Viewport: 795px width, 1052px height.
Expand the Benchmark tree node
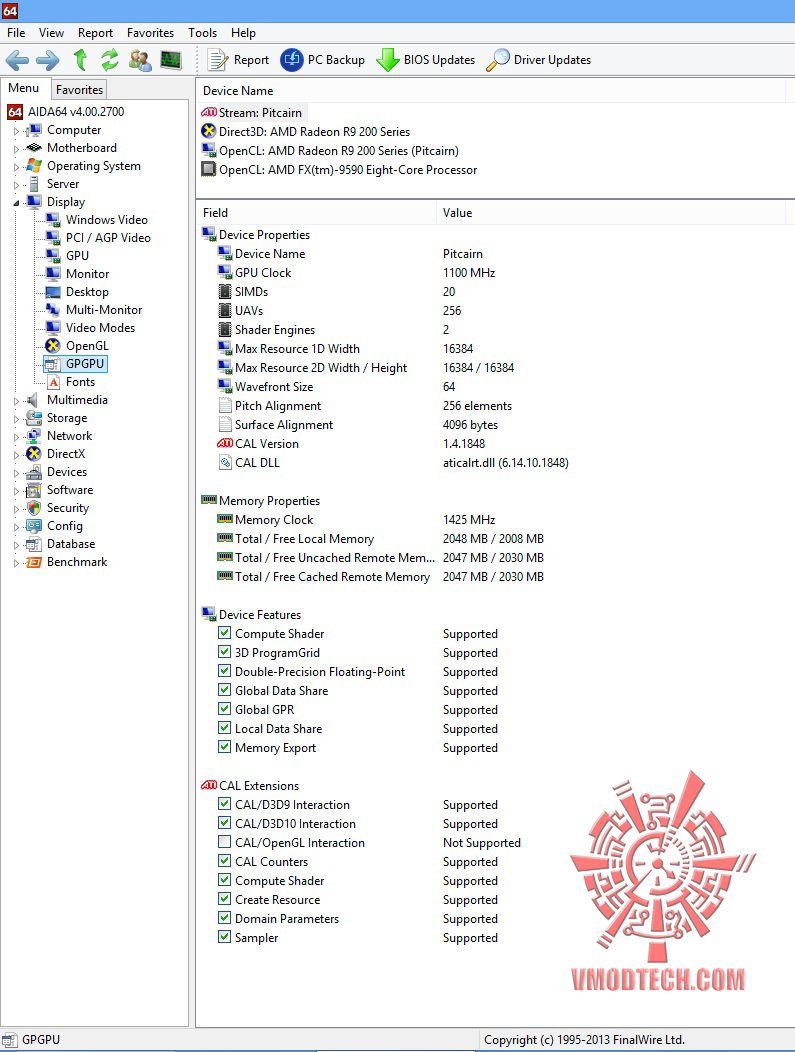tap(16, 564)
